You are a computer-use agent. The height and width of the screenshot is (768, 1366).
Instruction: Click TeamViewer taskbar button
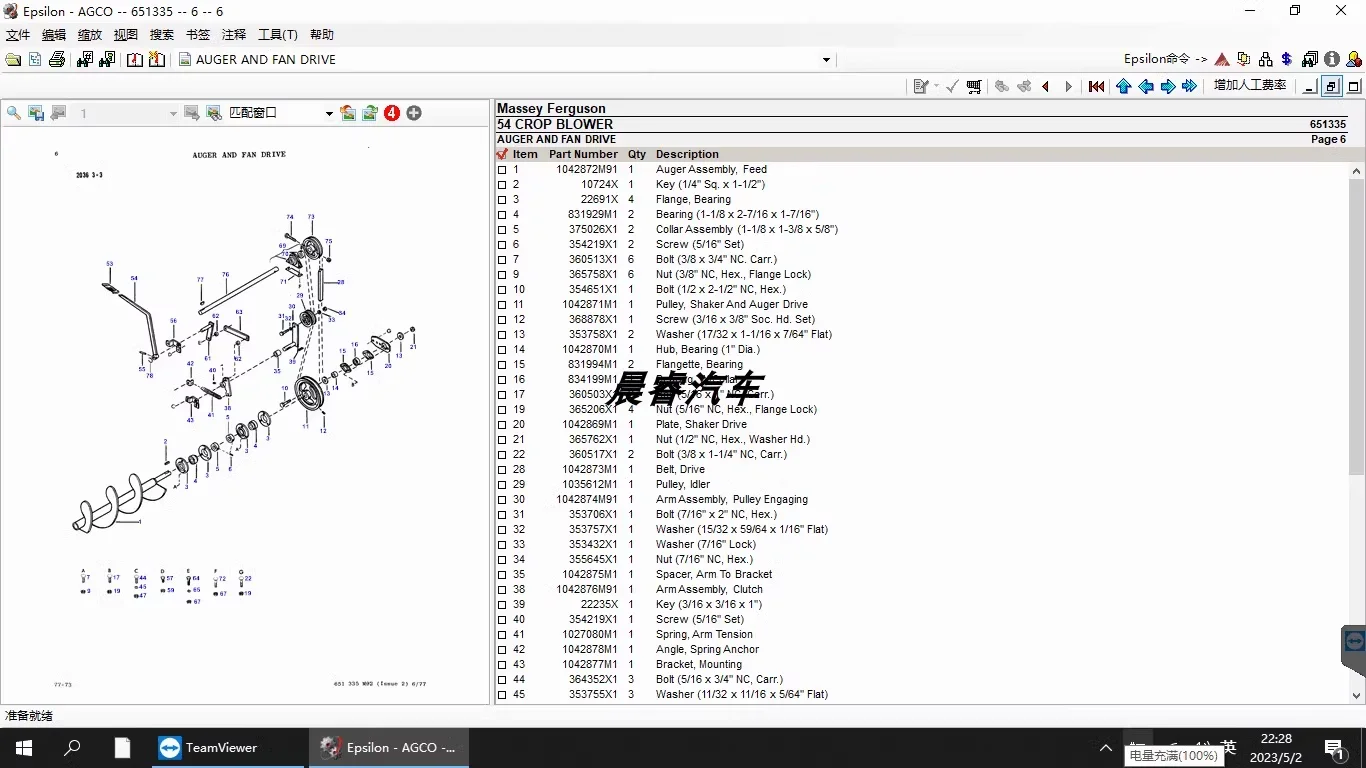[230, 748]
